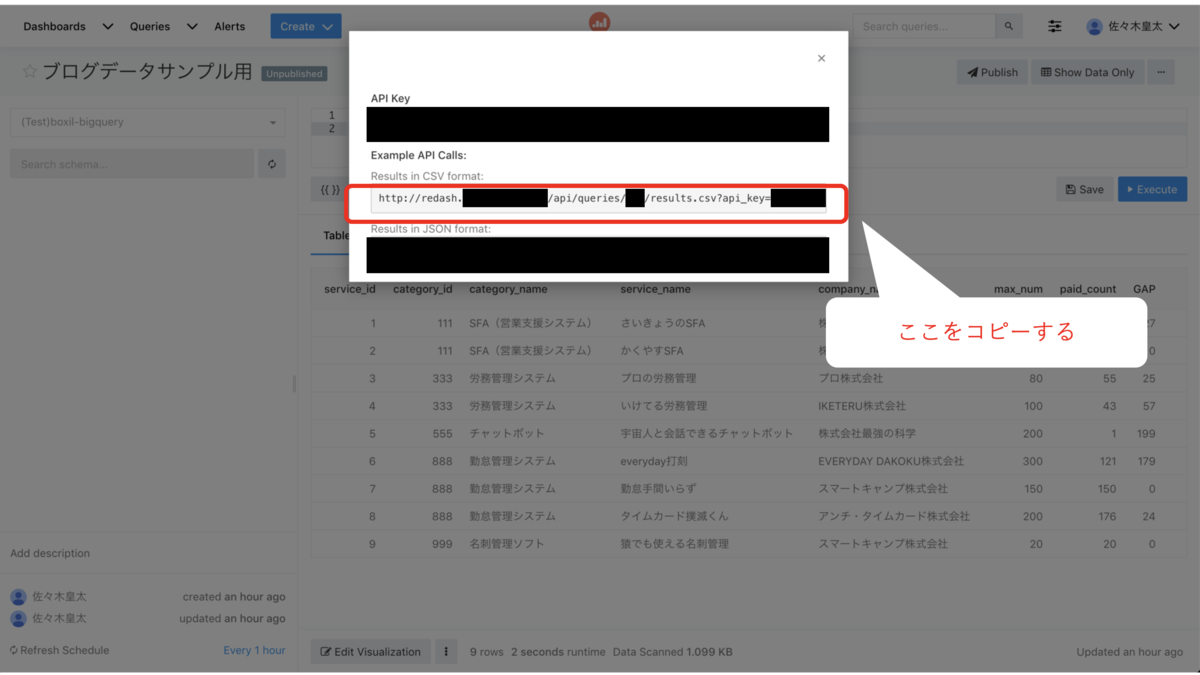Click the cell 勤怠手間いらず
This screenshot has width=1200, height=675.
(658, 489)
